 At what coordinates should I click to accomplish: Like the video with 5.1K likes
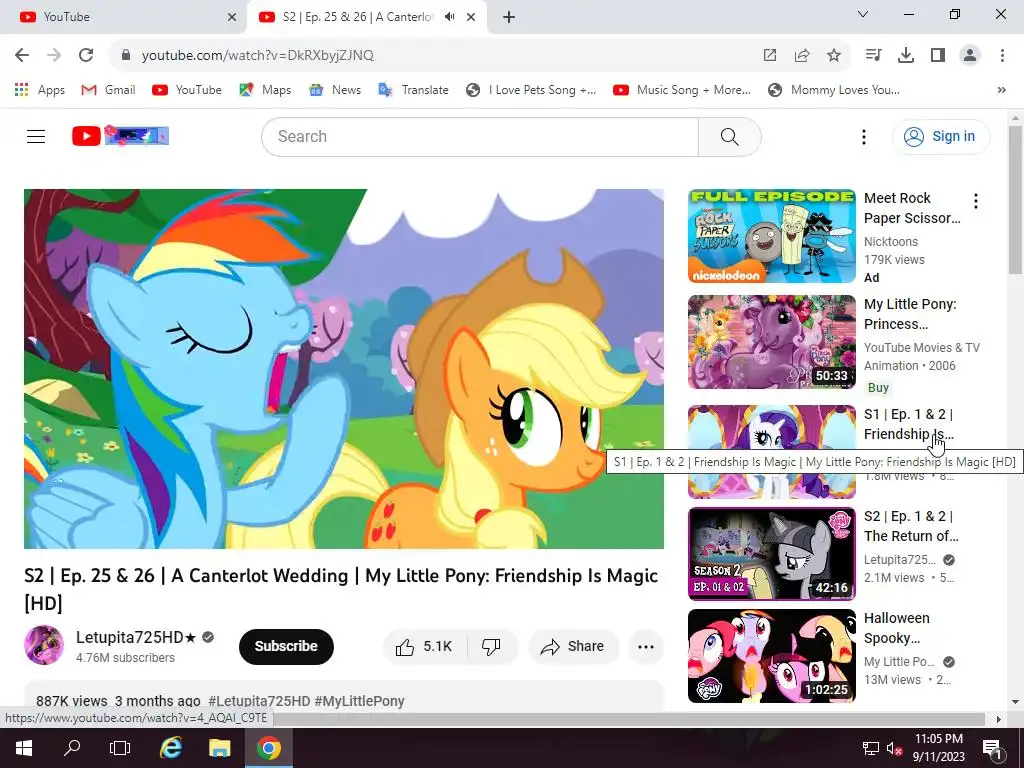pyautogui.click(x=424, y=647)
